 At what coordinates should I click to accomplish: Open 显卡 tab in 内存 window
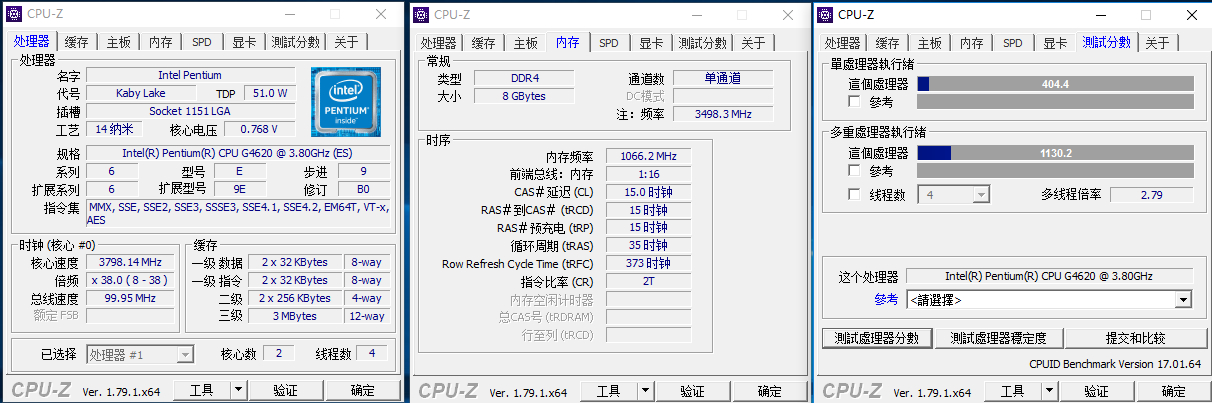651,43
